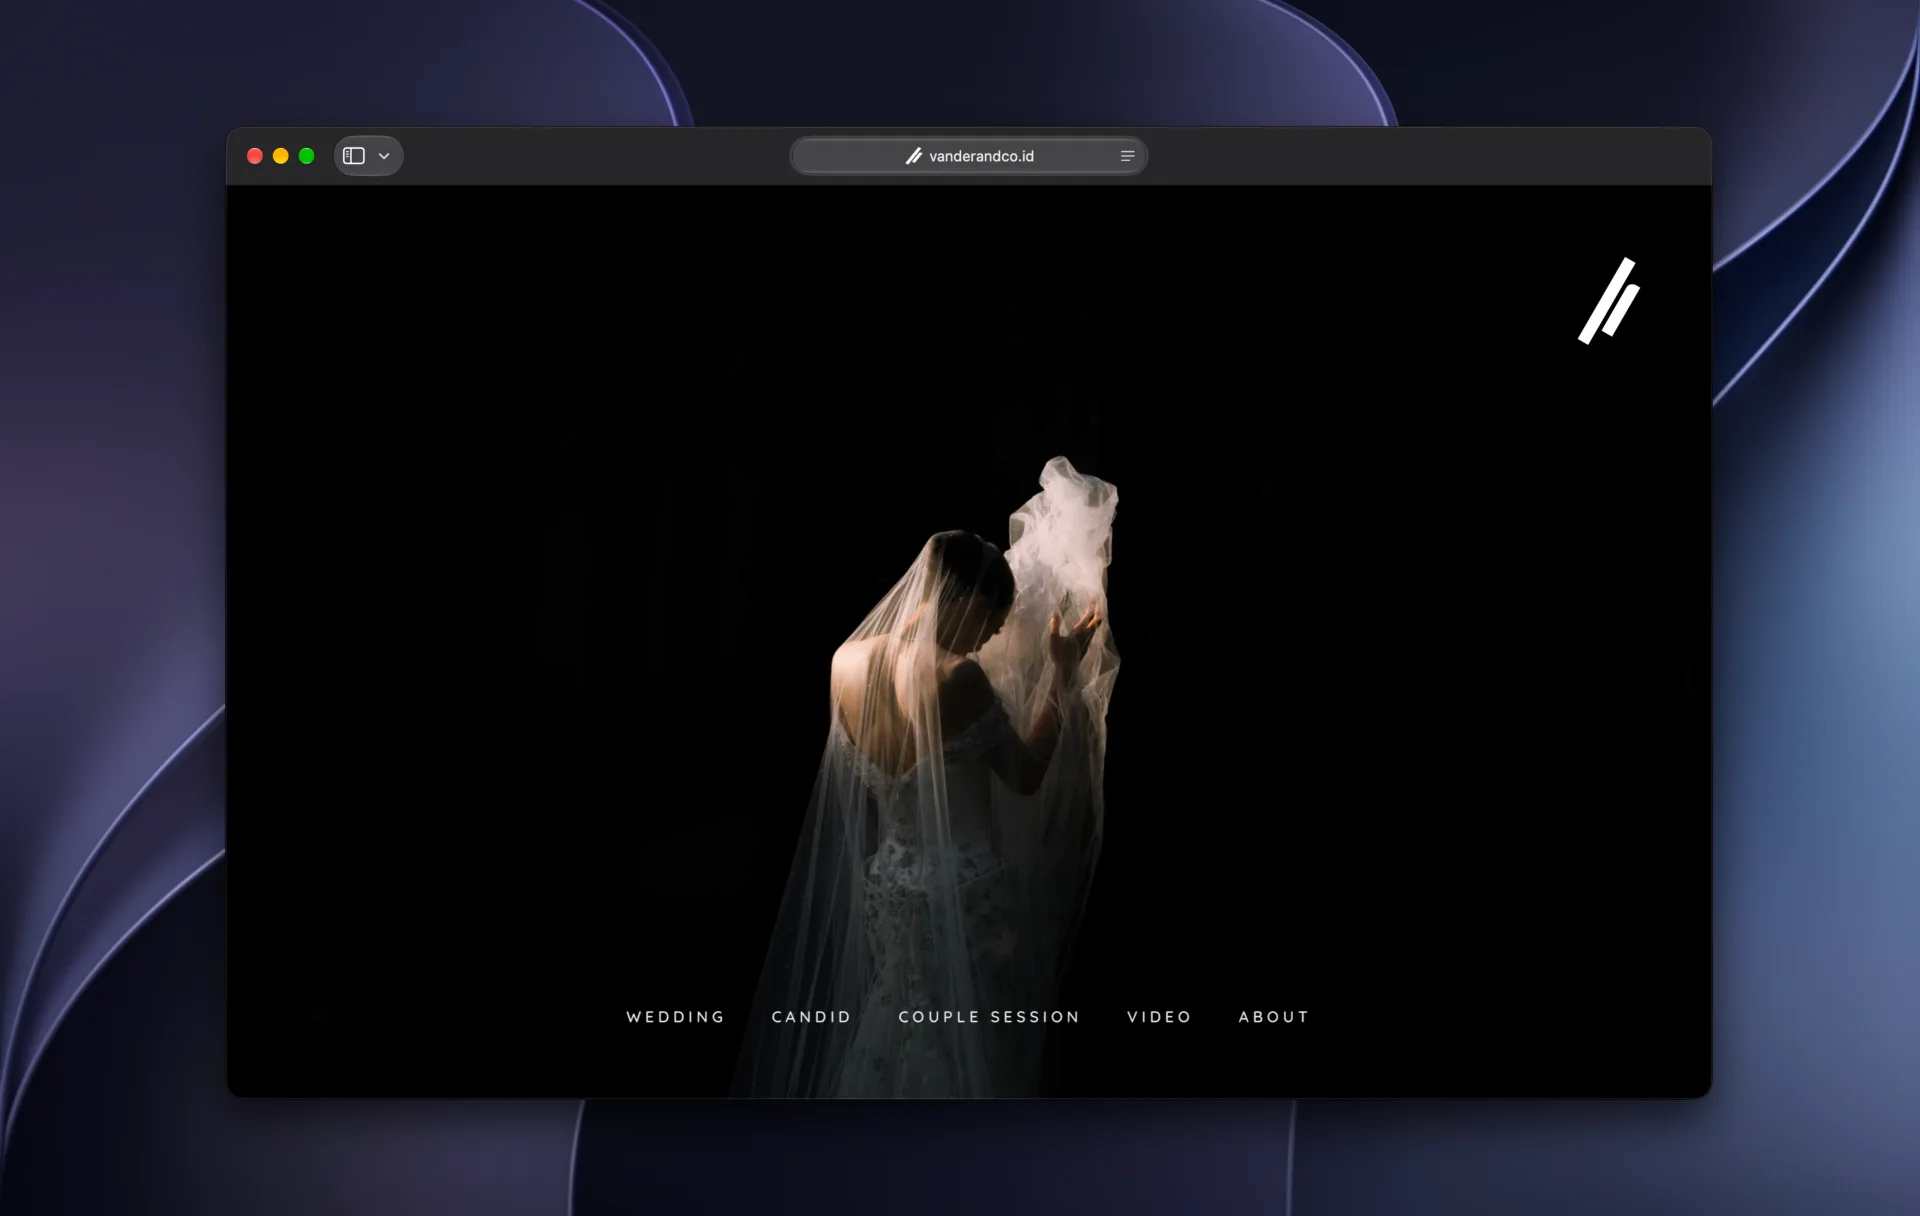Toggle the Safari sidebar icon

pos(354,156)
